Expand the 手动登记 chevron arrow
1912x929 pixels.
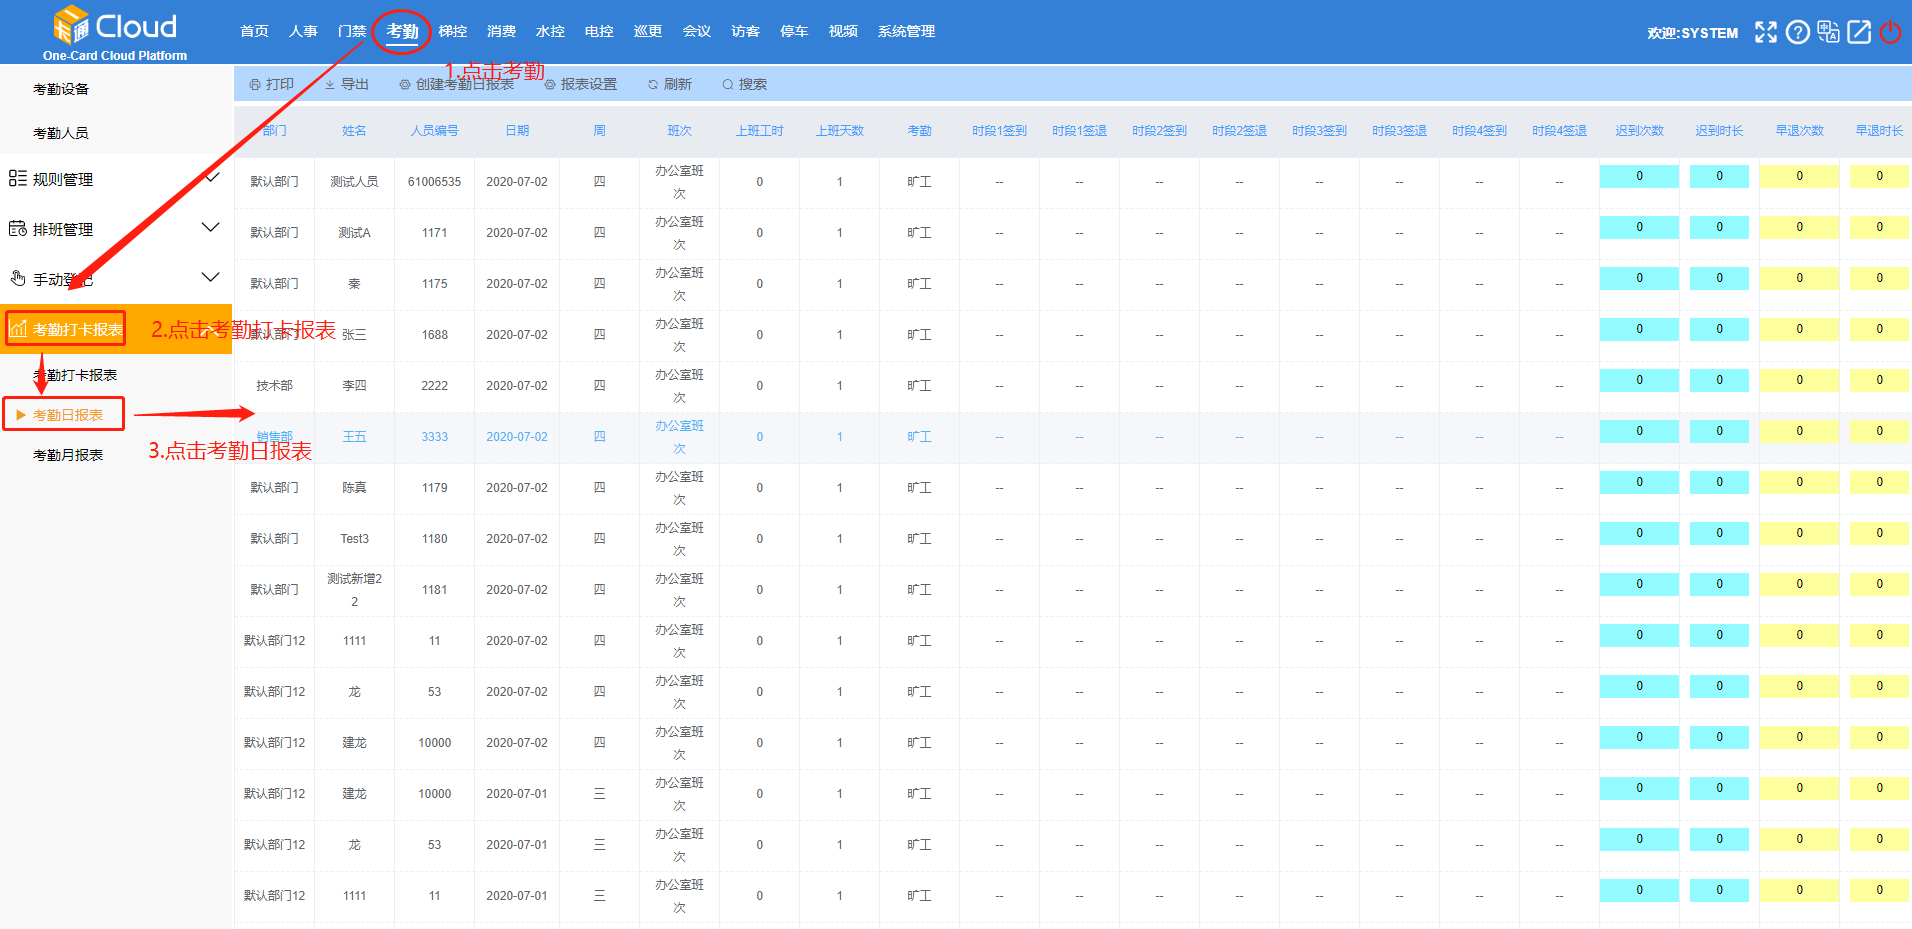[211, 277]
